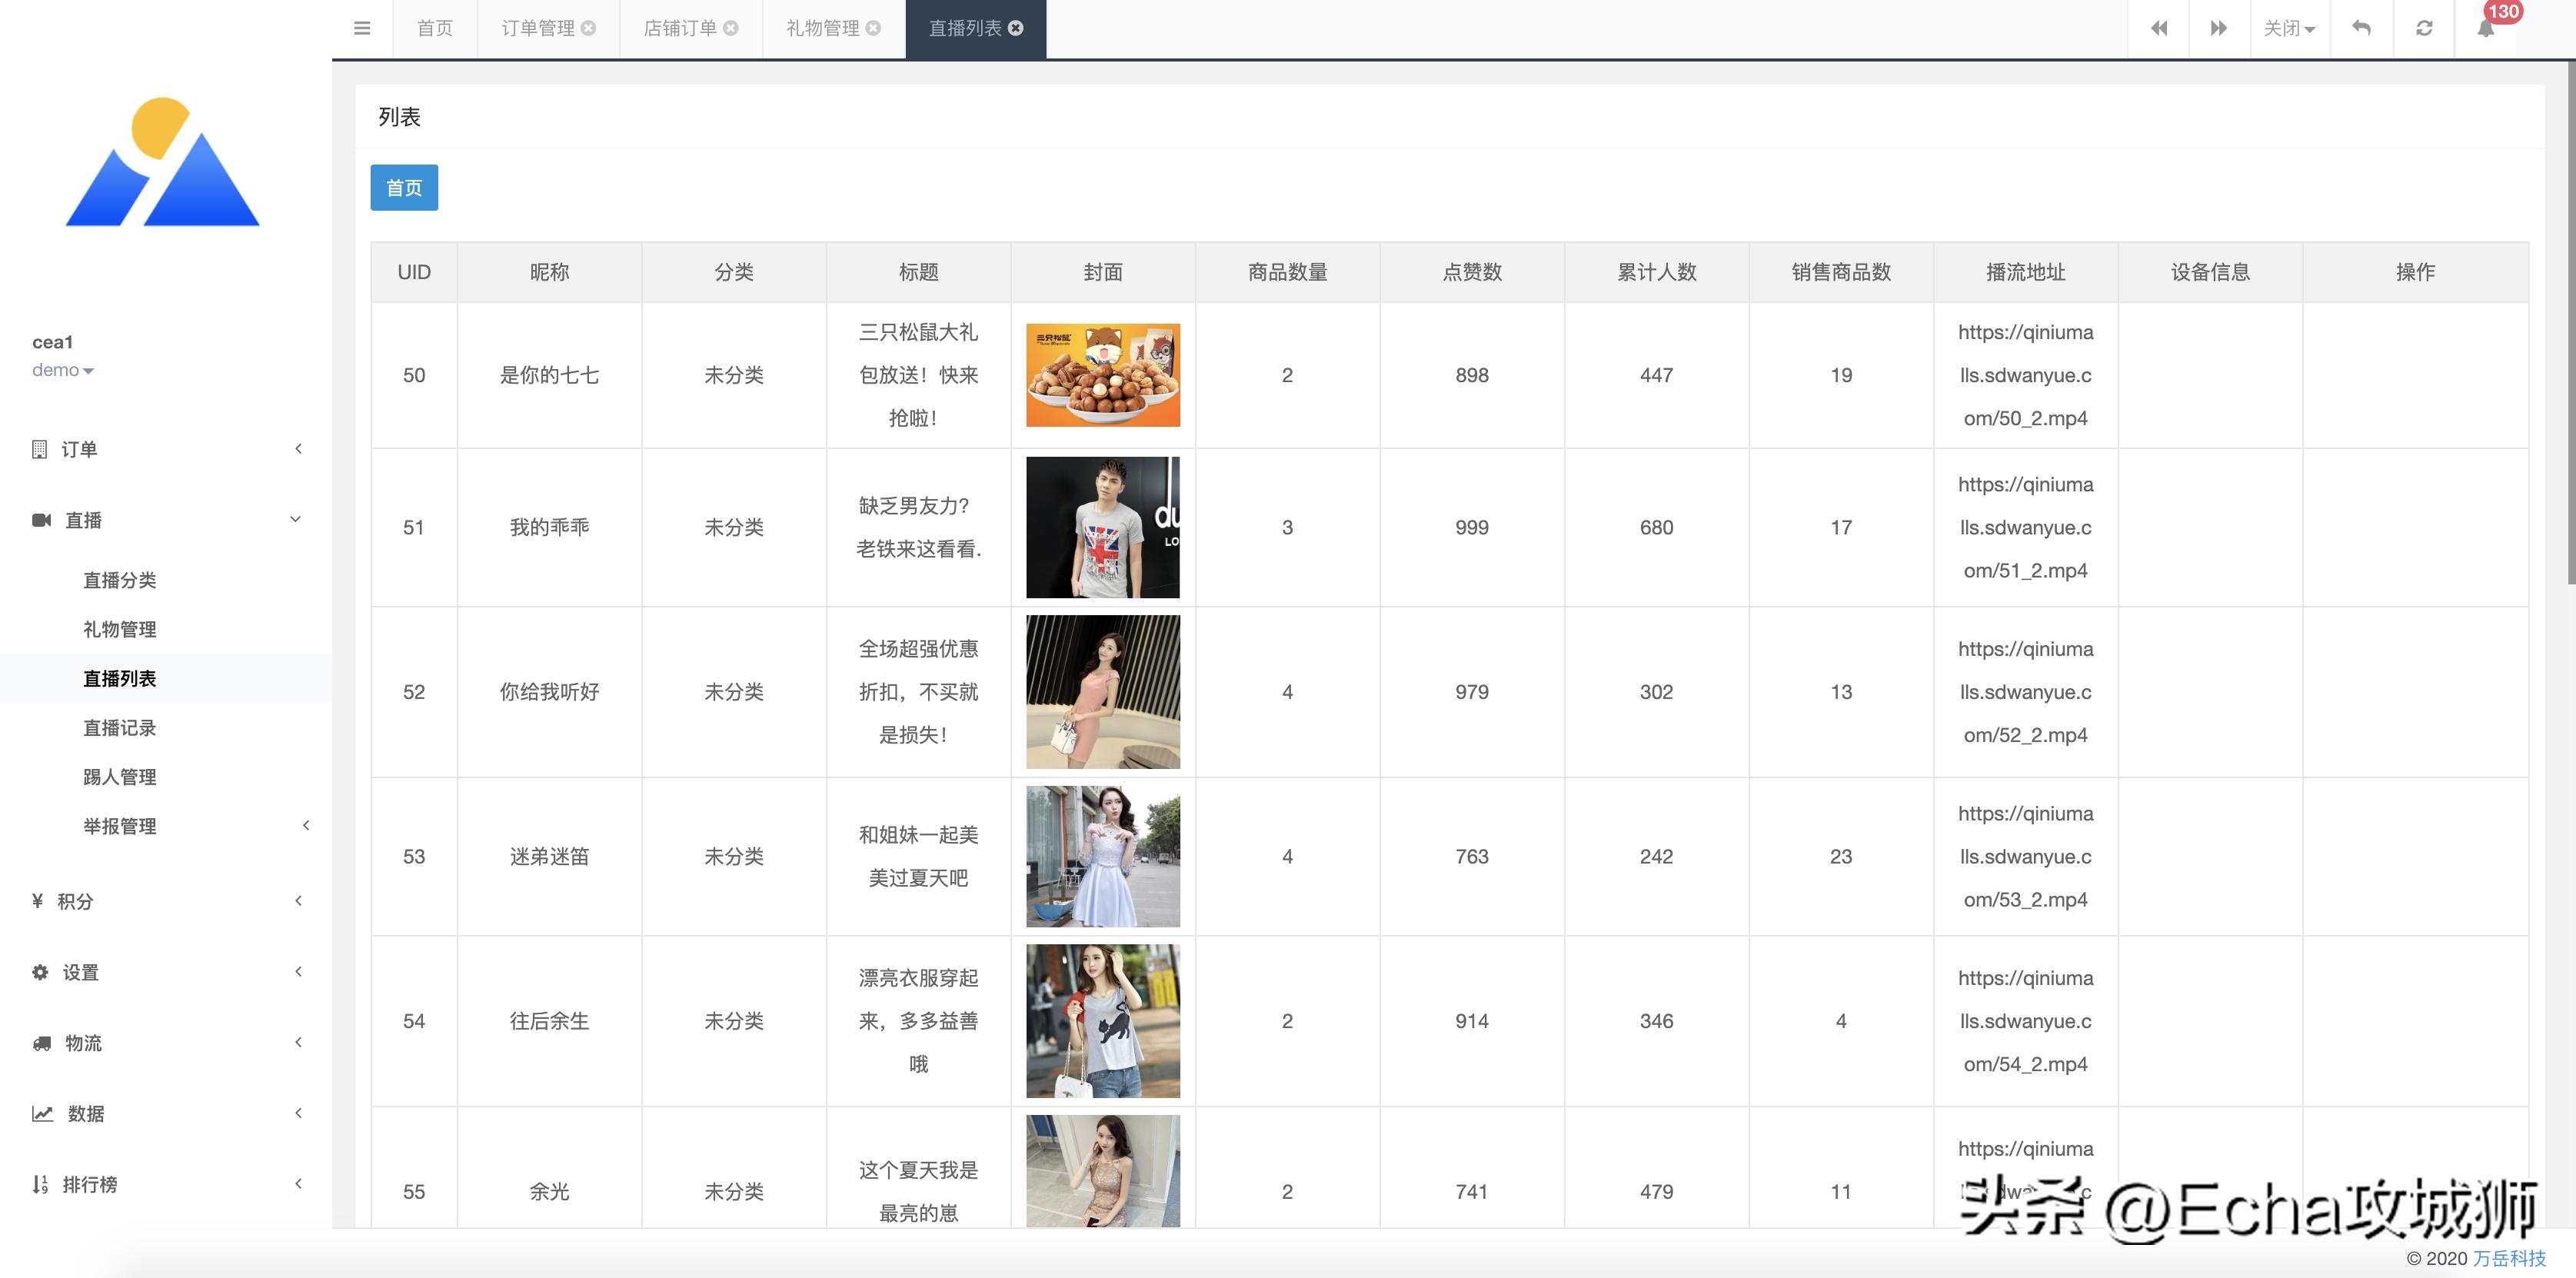Click the 排行榜 ranking sort icon
2576x1278 pixels.
pos(40,1184)
